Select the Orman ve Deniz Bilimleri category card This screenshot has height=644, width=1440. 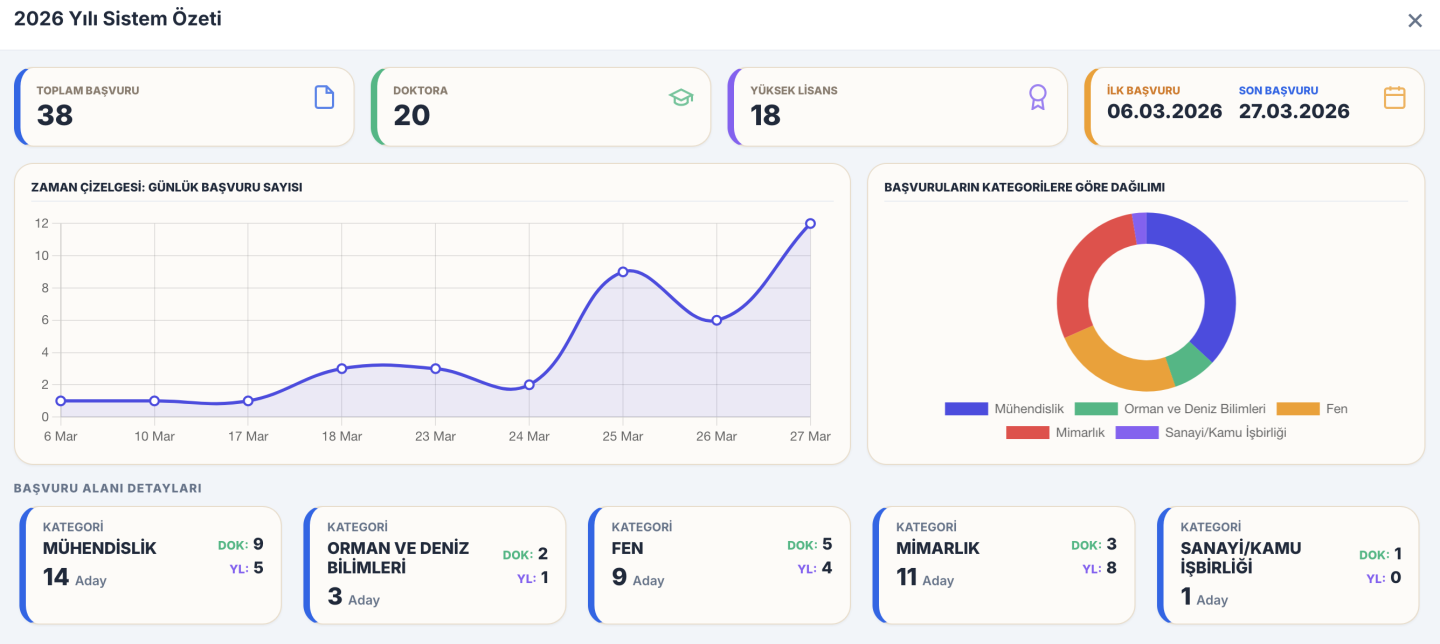[x=435, y=565]
